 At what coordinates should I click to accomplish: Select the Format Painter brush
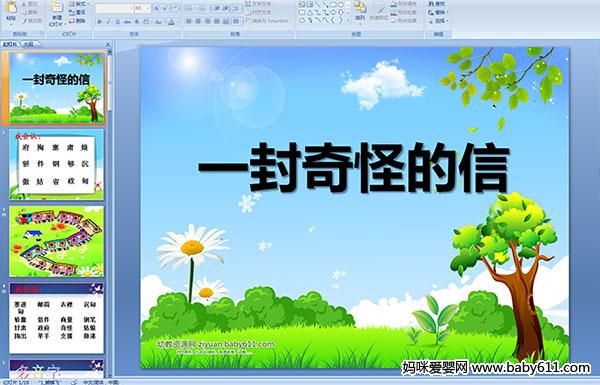tap(24, 21)
